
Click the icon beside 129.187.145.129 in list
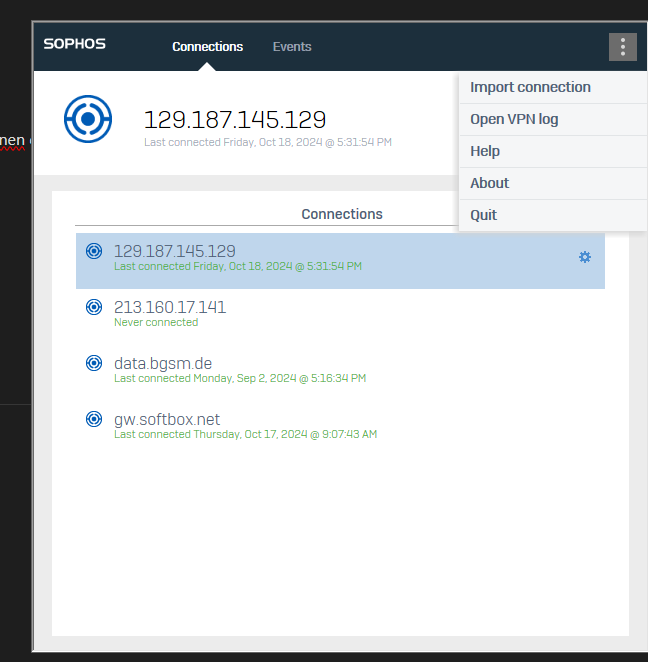click(x=94, y=251)
